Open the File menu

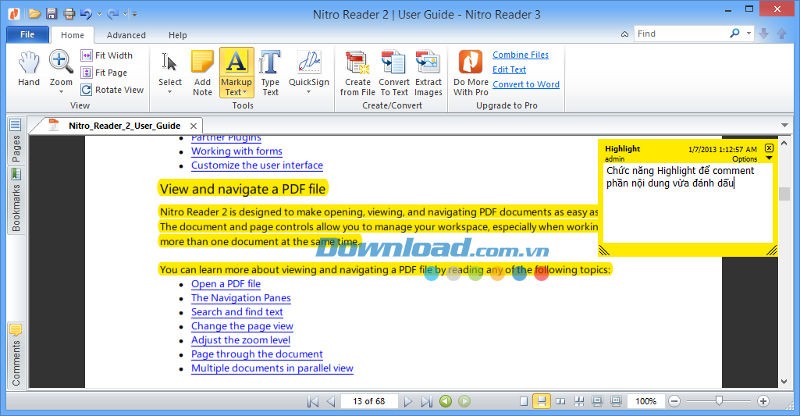(26, 35)
